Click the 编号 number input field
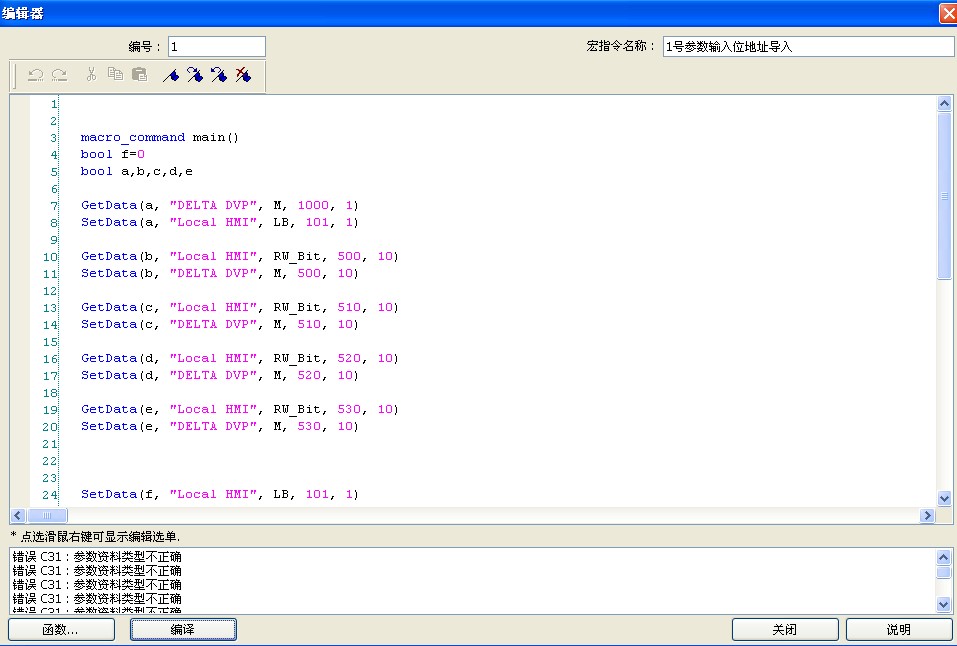This screenshot has height=646, width=957. [x=216, y=47]
